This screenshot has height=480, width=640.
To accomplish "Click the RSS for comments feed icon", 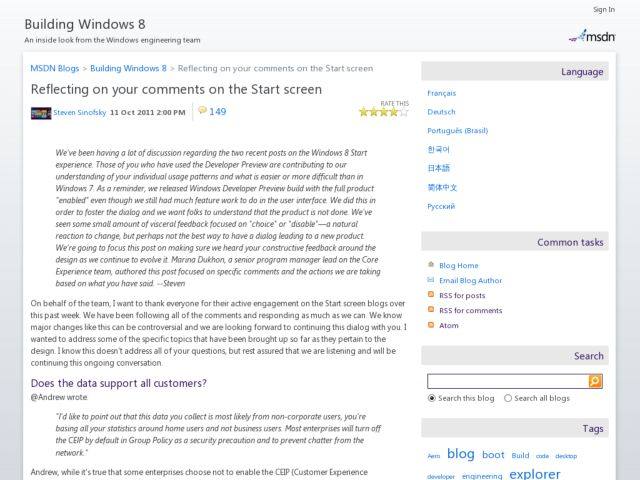I will [430, 311].
